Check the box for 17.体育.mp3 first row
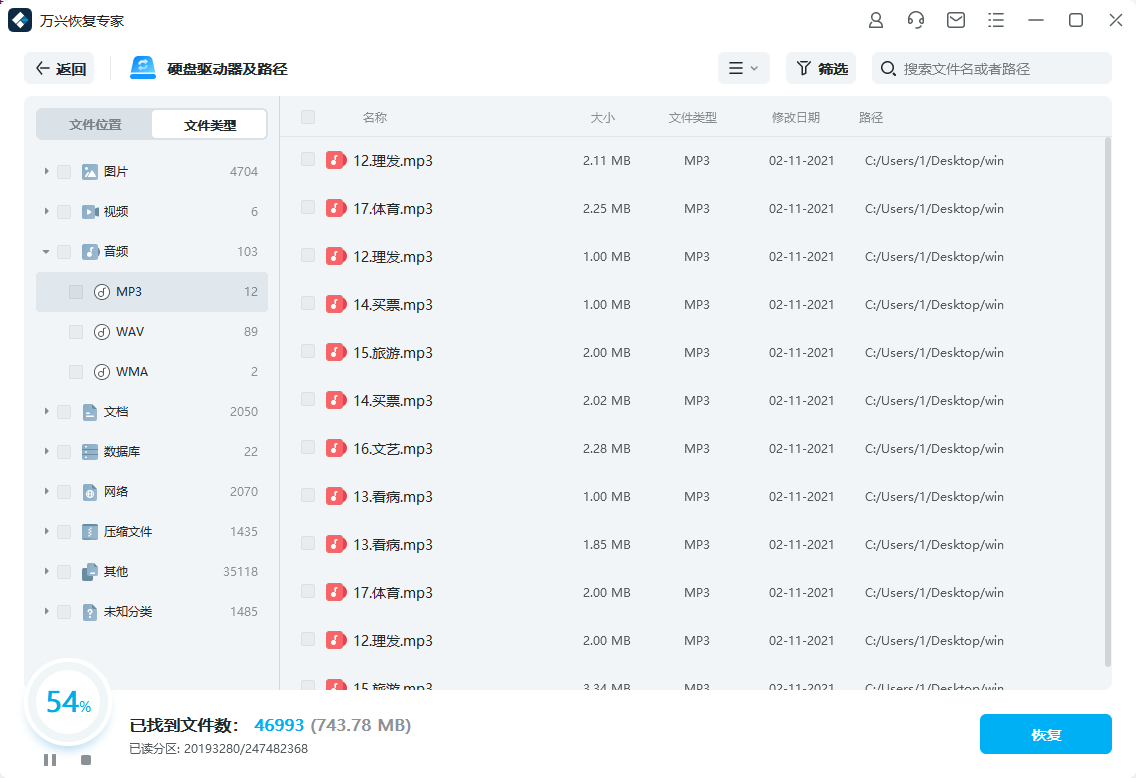Screen dimensions: 1136x778 coord(308,208)
